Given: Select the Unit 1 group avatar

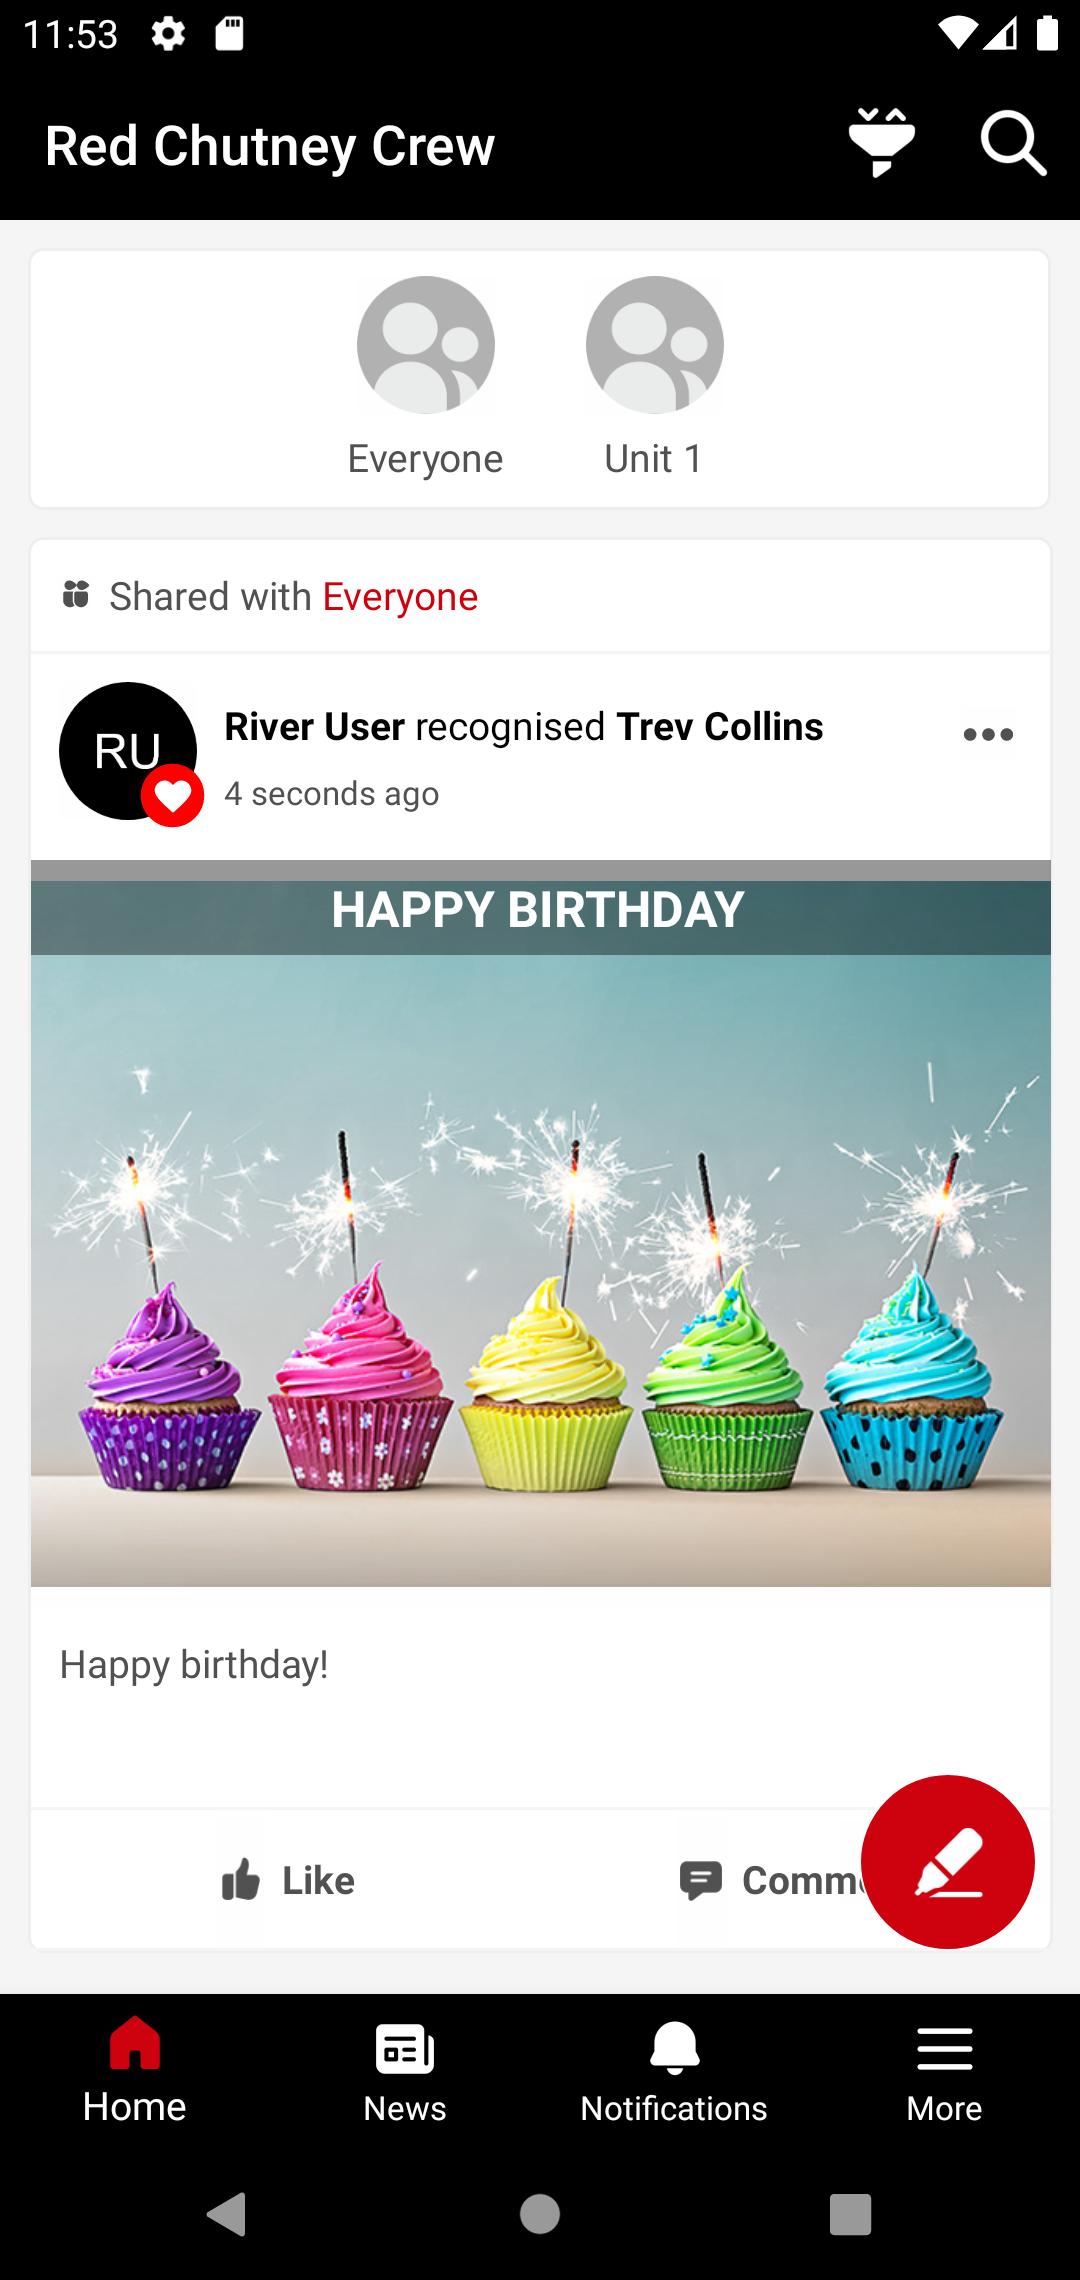Looking at the screenshot, I should click(x=654, y=345).
